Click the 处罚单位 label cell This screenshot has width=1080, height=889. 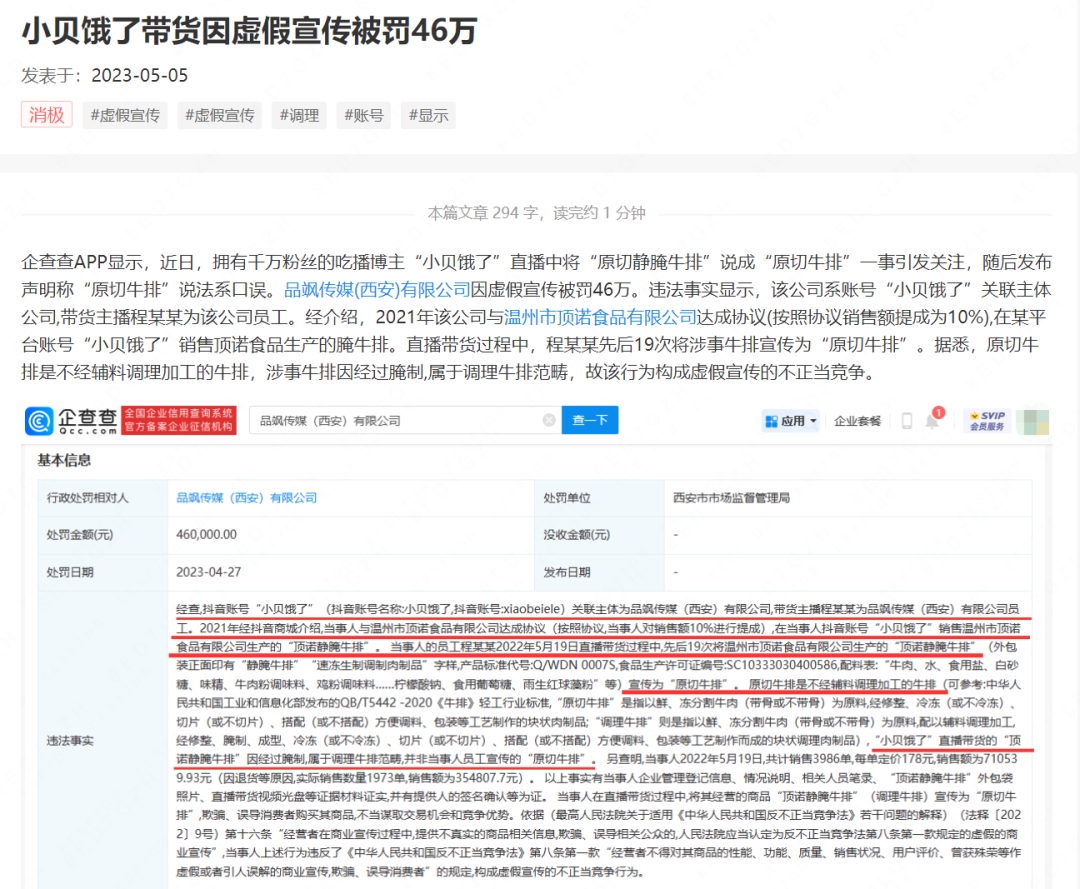point(599,498)
